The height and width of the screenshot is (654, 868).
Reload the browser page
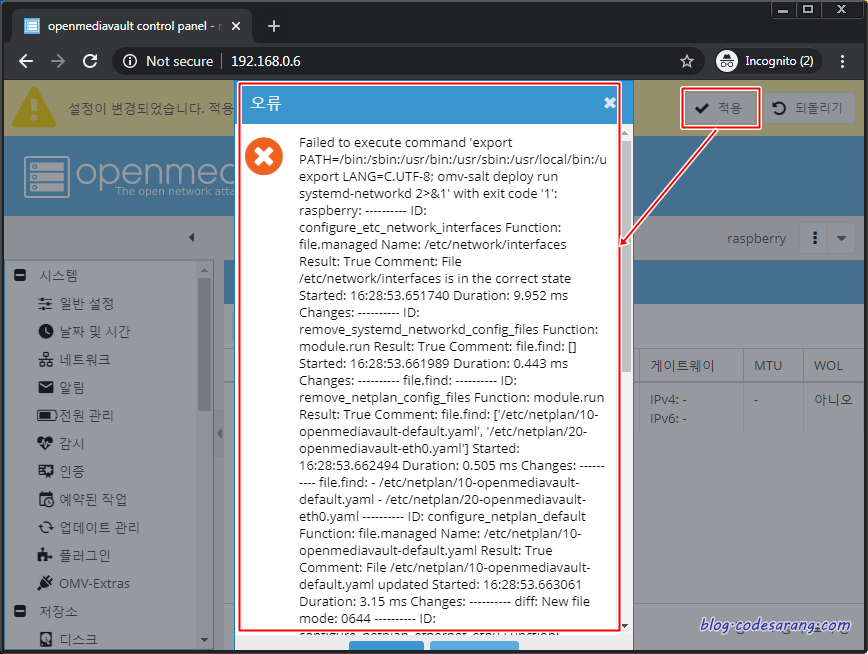click(x=90, y=61)
